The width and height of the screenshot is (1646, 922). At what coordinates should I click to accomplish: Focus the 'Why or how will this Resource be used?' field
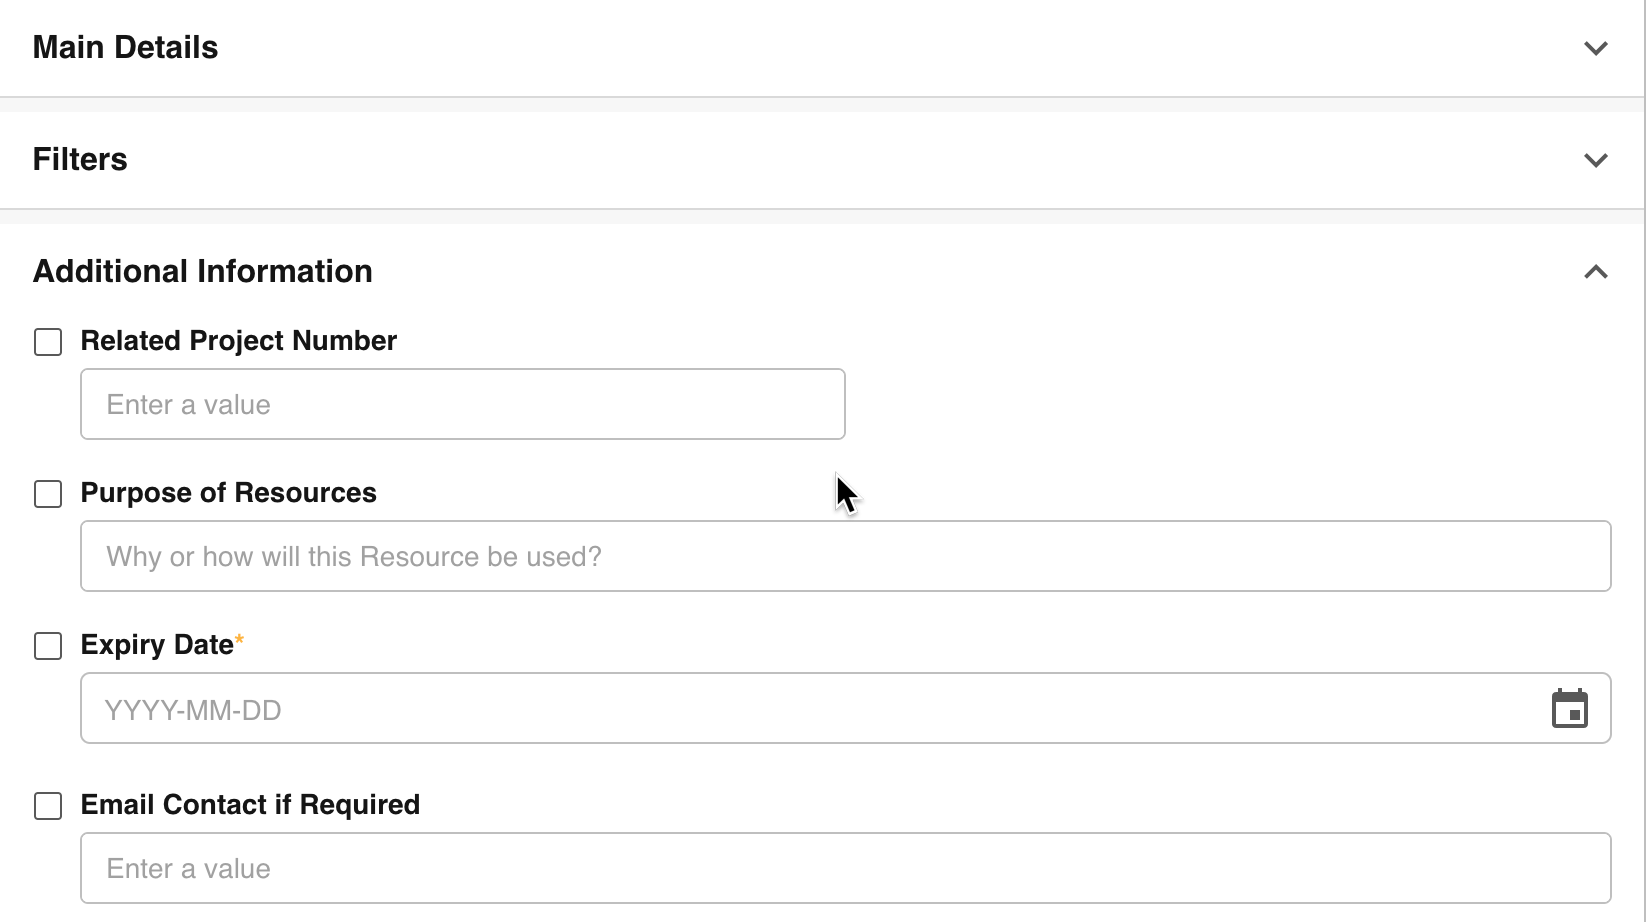tap(845, 556)
